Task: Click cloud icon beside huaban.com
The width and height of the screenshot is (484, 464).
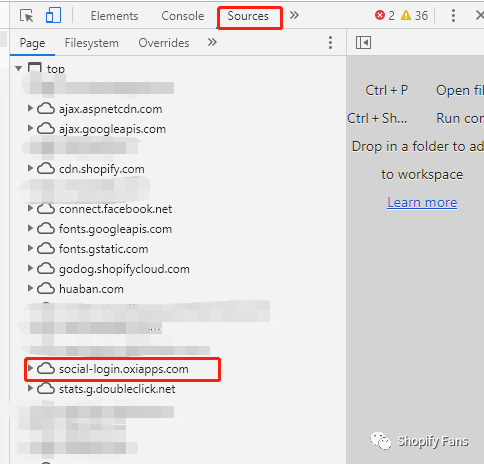Action: [46, 289]
